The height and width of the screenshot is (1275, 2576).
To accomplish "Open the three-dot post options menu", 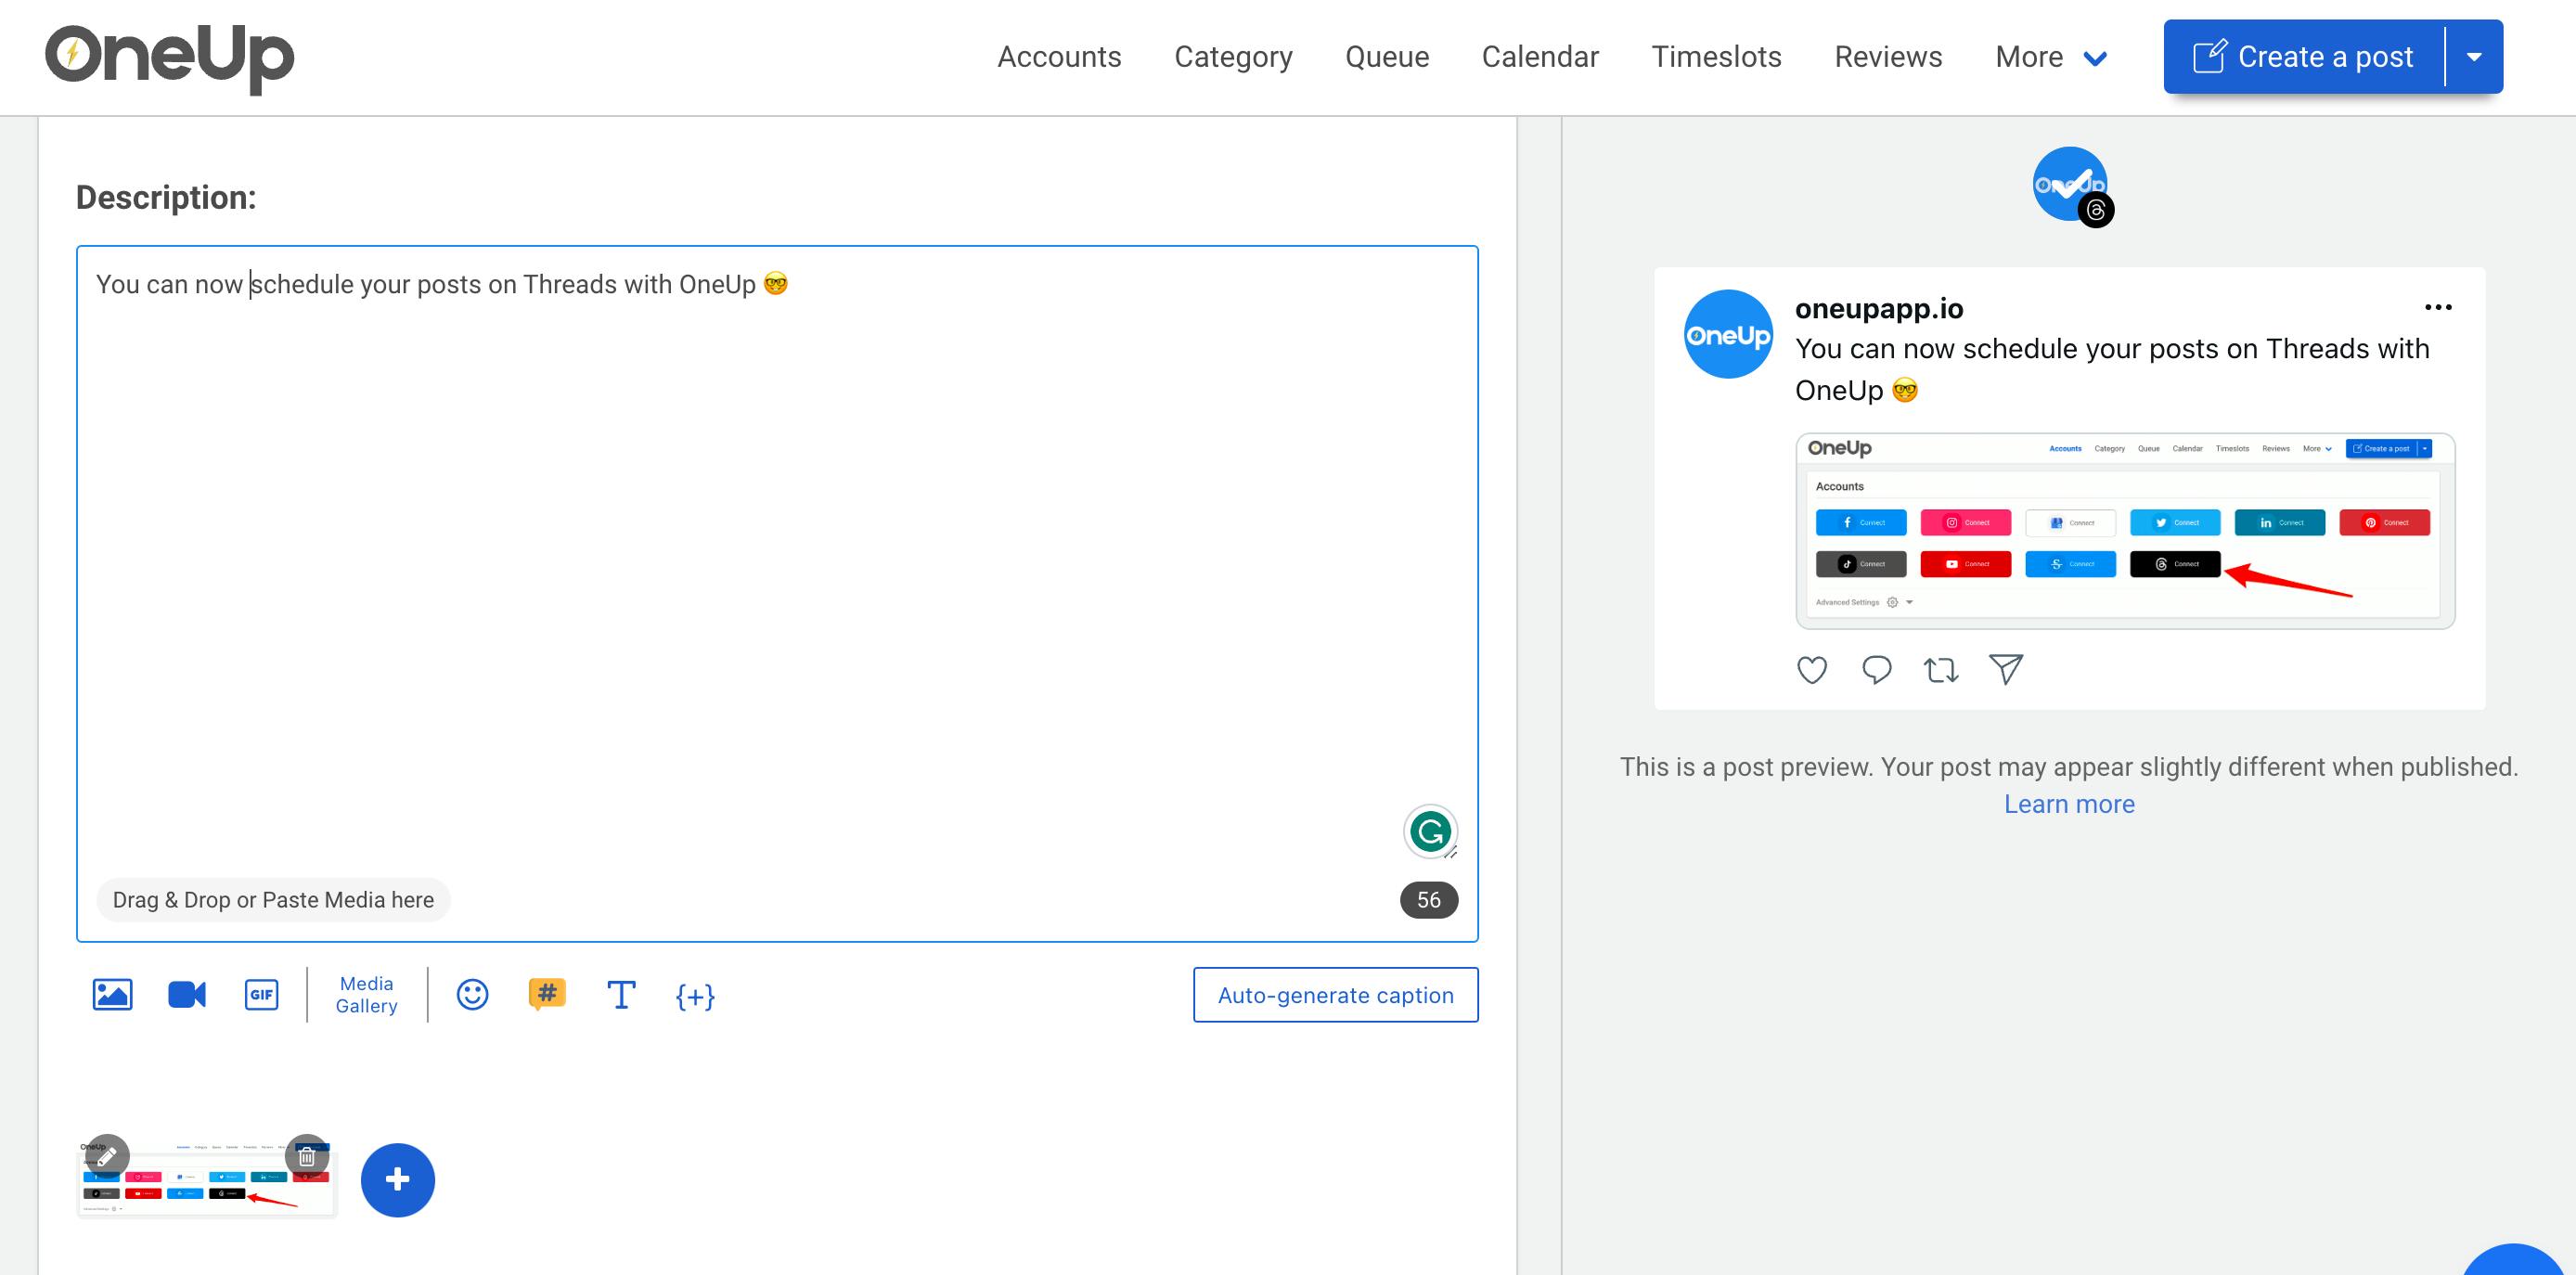I will 2438,307.
